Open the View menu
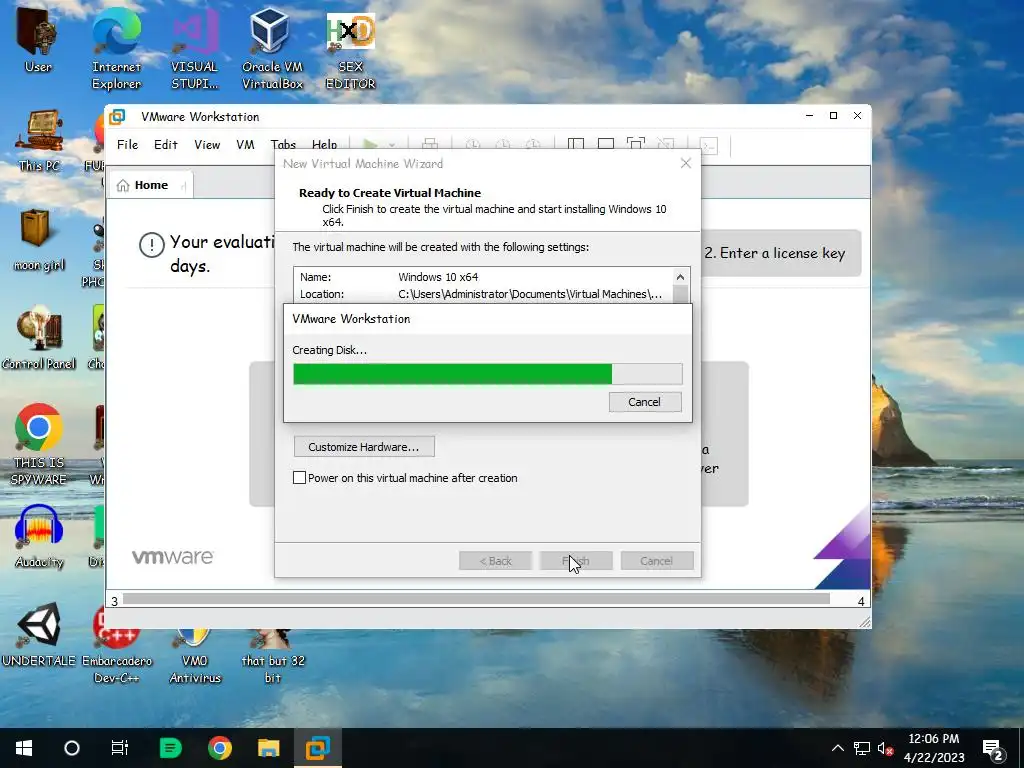The height and width of the screenshot is (768, 1024). pos(207,144)
